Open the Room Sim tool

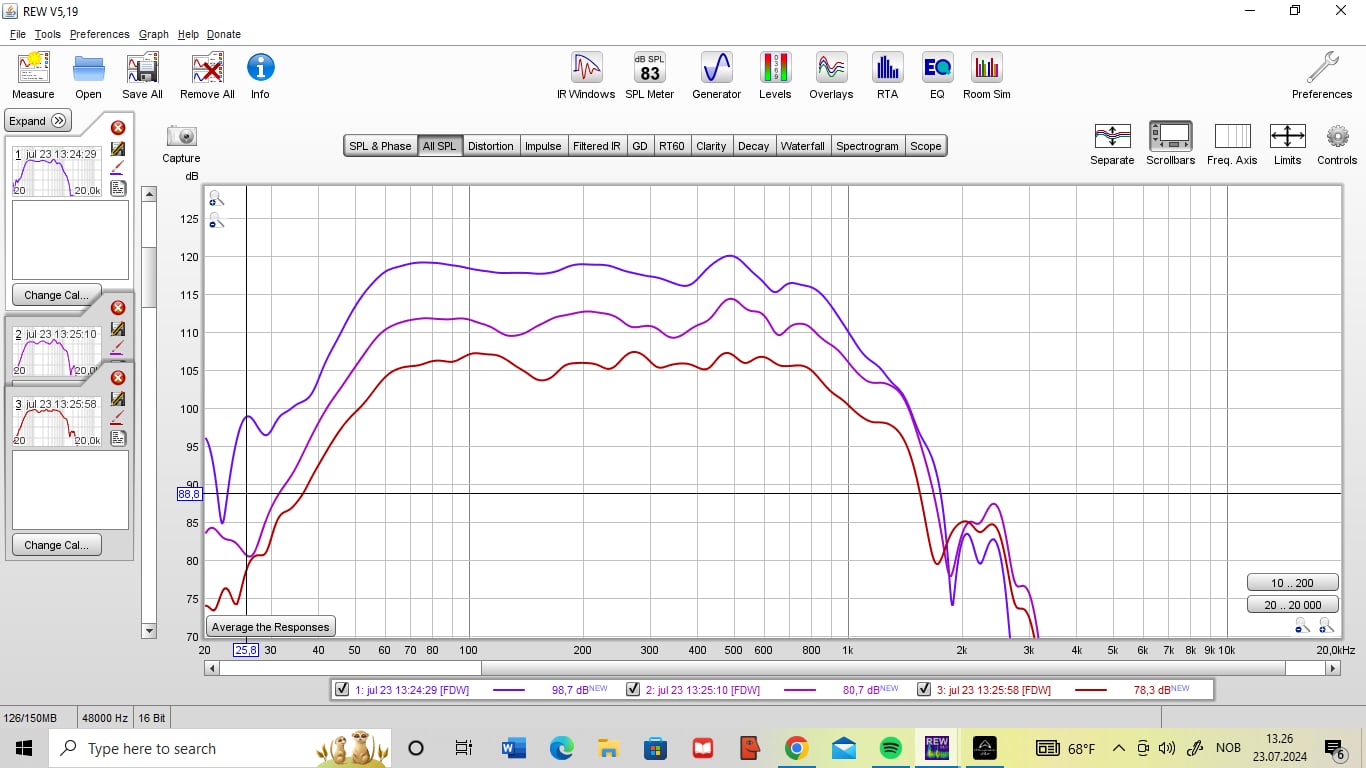(x=986, y=76)
